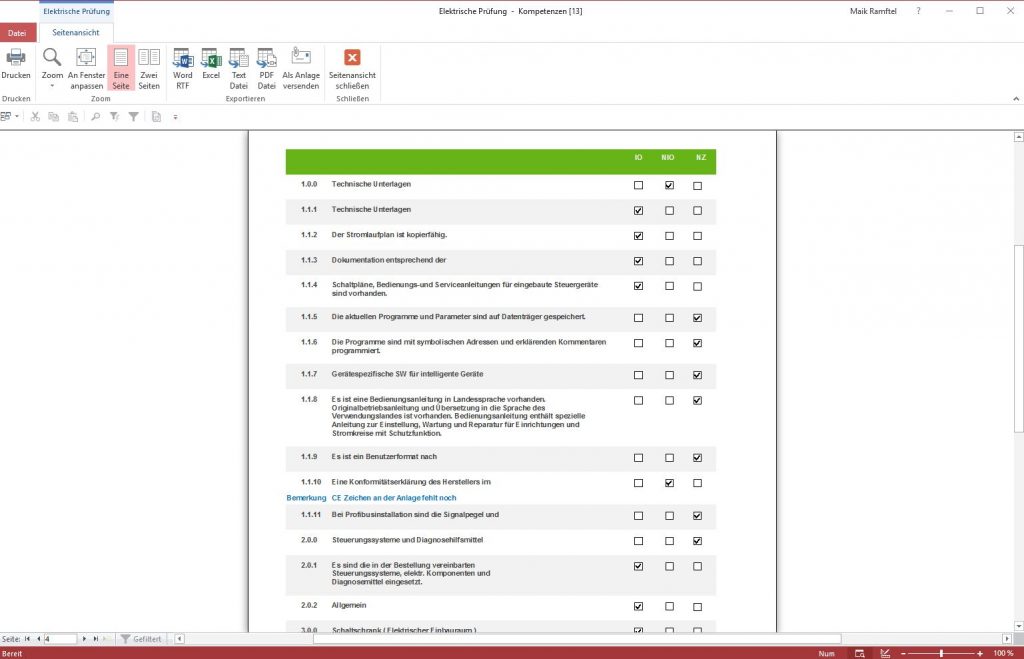This screenshot has height=659, width=1024.
Task: Click the zoom out minus button
Action: 903,653
